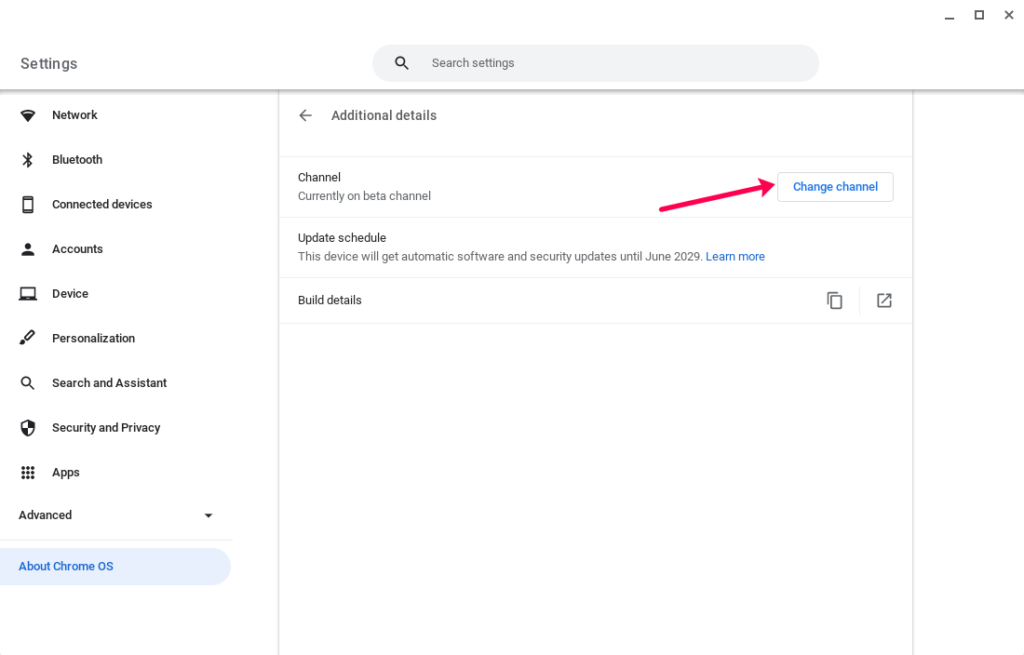Click the Connected devices phone icon
Screen dimensions: 1024x655
pyautogui.click(x=27, y=204)
